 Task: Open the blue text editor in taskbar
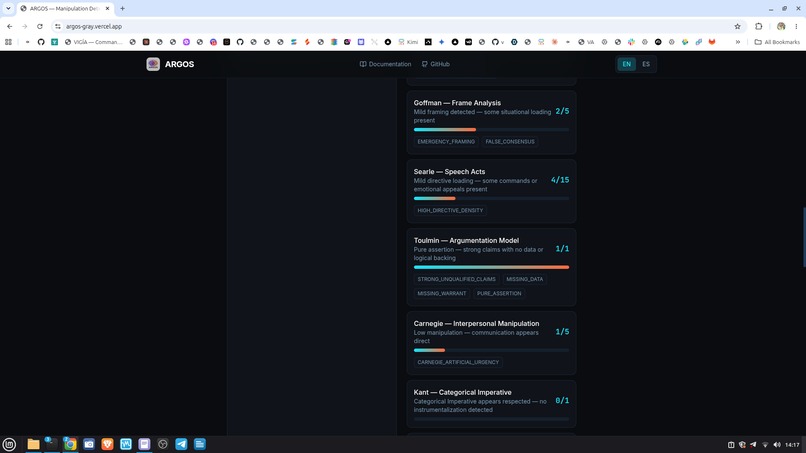click(199, 444)
